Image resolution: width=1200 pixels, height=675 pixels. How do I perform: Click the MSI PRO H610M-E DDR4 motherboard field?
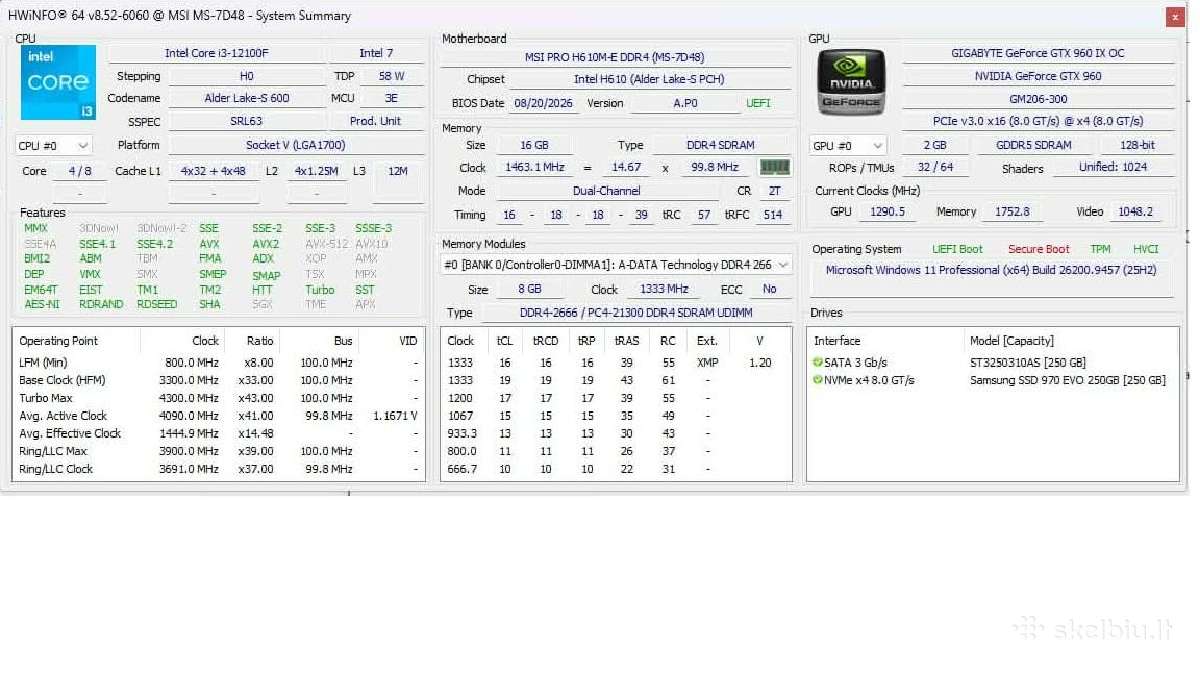coord(615,57)
